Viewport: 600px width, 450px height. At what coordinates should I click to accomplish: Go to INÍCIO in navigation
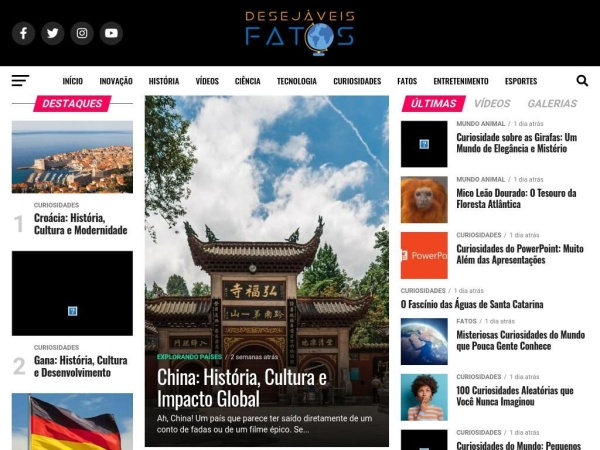click(x=73, y=81)
